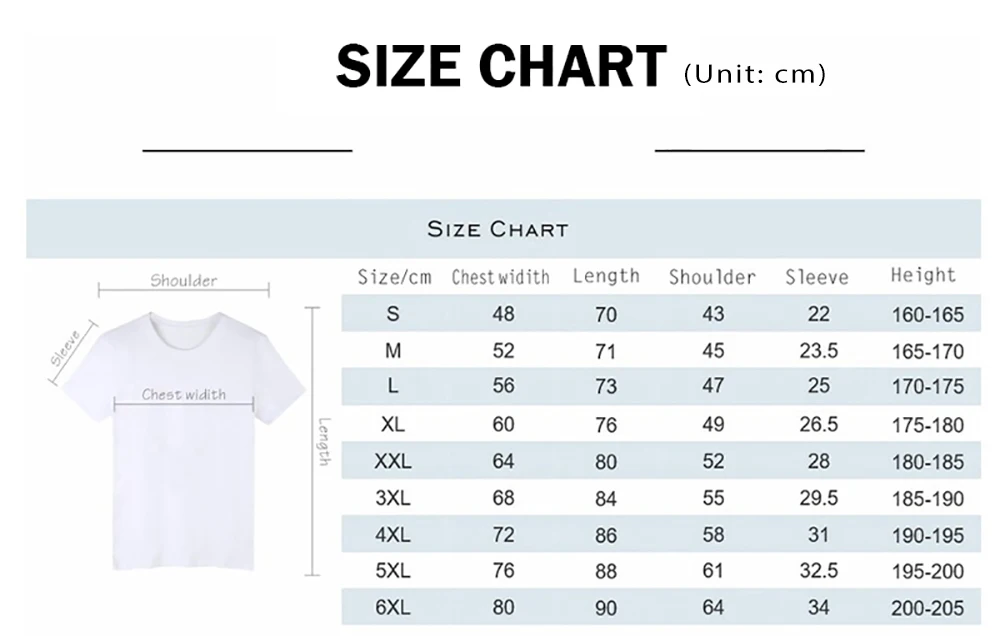Select the S size row label

point(393,314)
